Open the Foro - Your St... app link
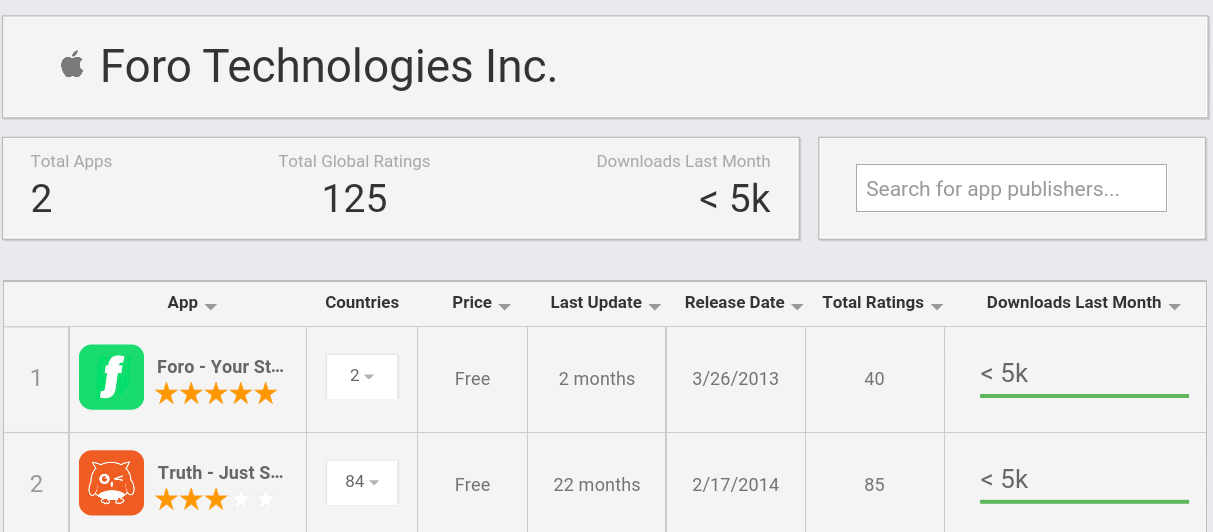1213x532 pixels. tap(220, 367)
